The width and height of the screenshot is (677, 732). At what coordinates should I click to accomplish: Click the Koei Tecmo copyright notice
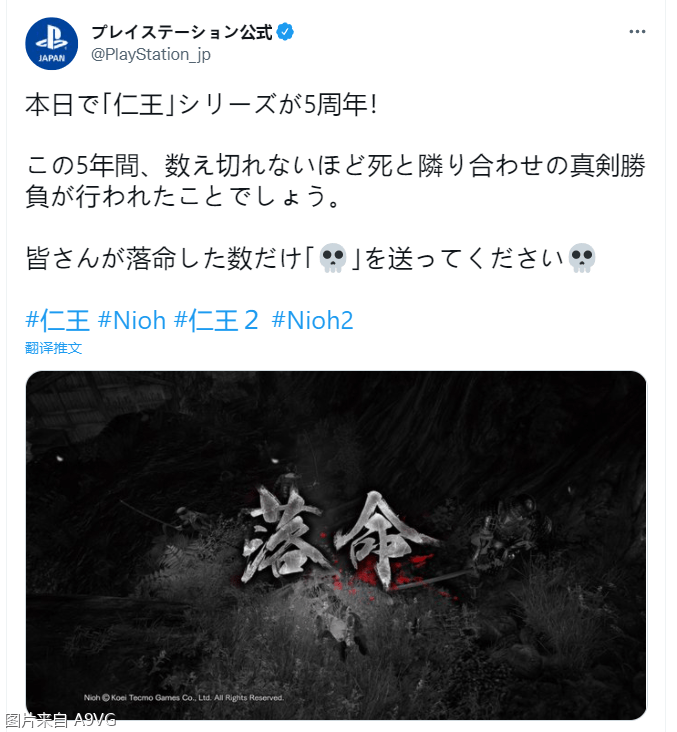(183, 697)
